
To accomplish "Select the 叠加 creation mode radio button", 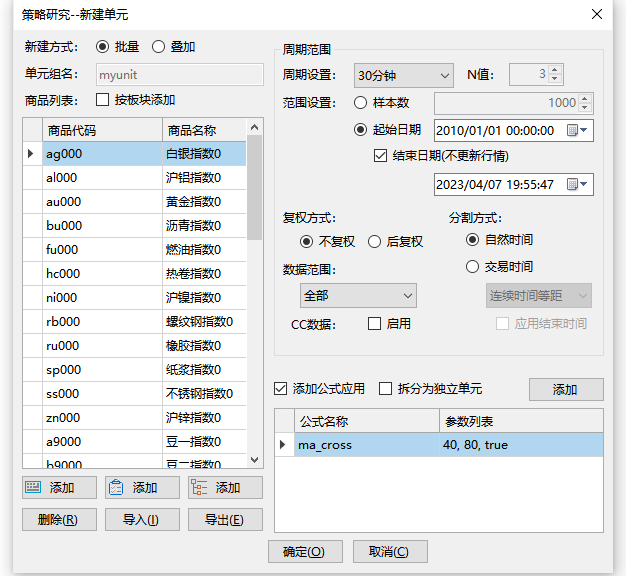I will tap(159, 46).
